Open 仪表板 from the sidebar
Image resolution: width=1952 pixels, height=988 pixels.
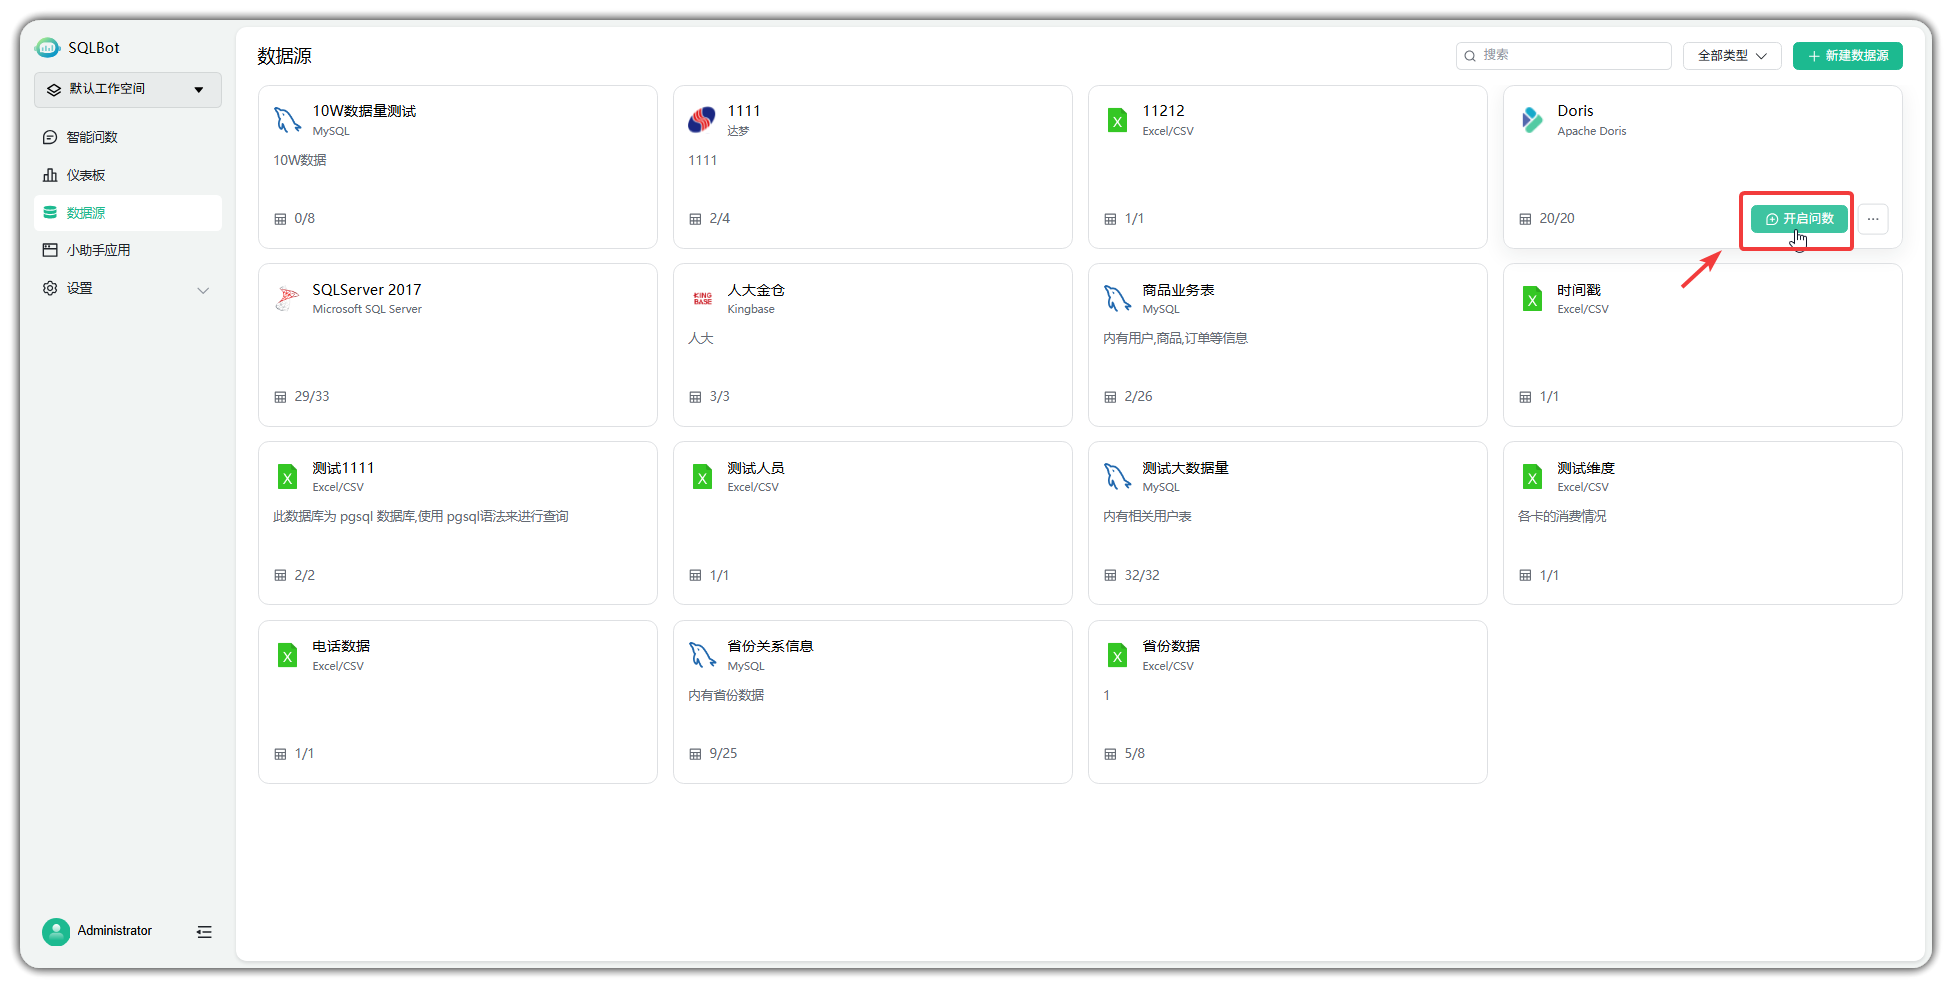click(x=86, y=175)
